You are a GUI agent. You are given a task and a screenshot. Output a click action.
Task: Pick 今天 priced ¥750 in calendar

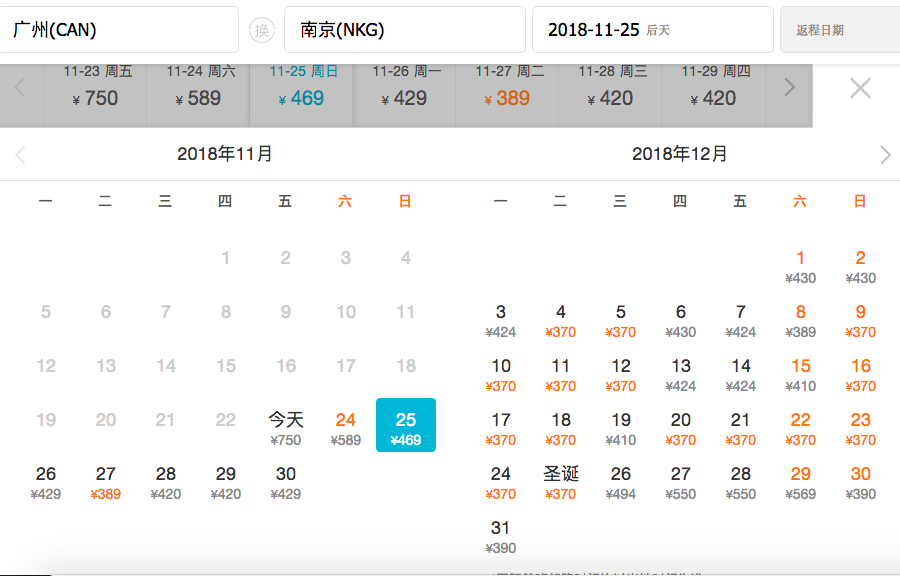click(285, 427)
